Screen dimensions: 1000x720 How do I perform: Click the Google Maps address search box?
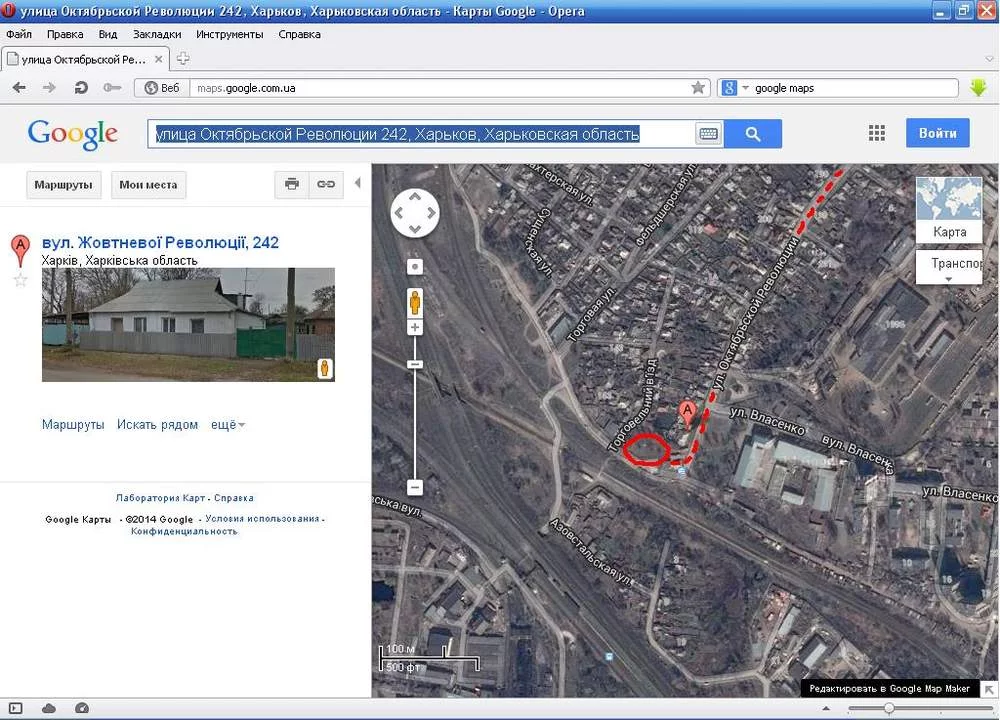(x=421, y=134)
